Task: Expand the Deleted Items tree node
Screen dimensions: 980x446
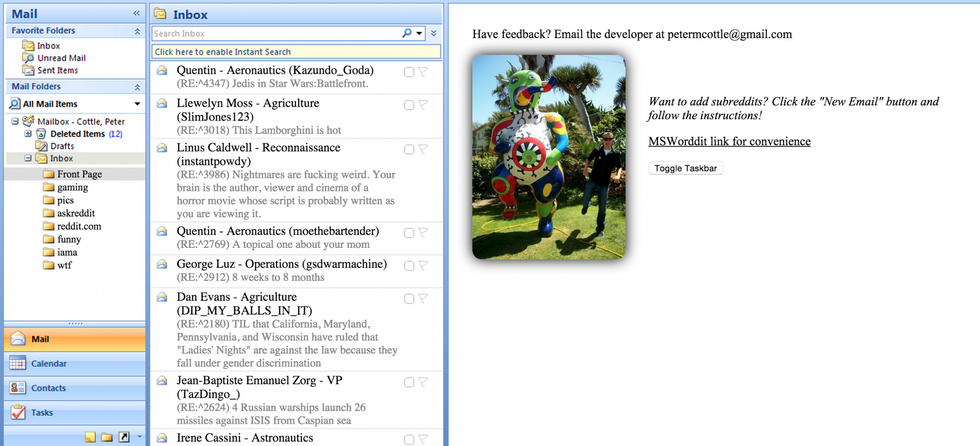Action: (x=28, y=134)
